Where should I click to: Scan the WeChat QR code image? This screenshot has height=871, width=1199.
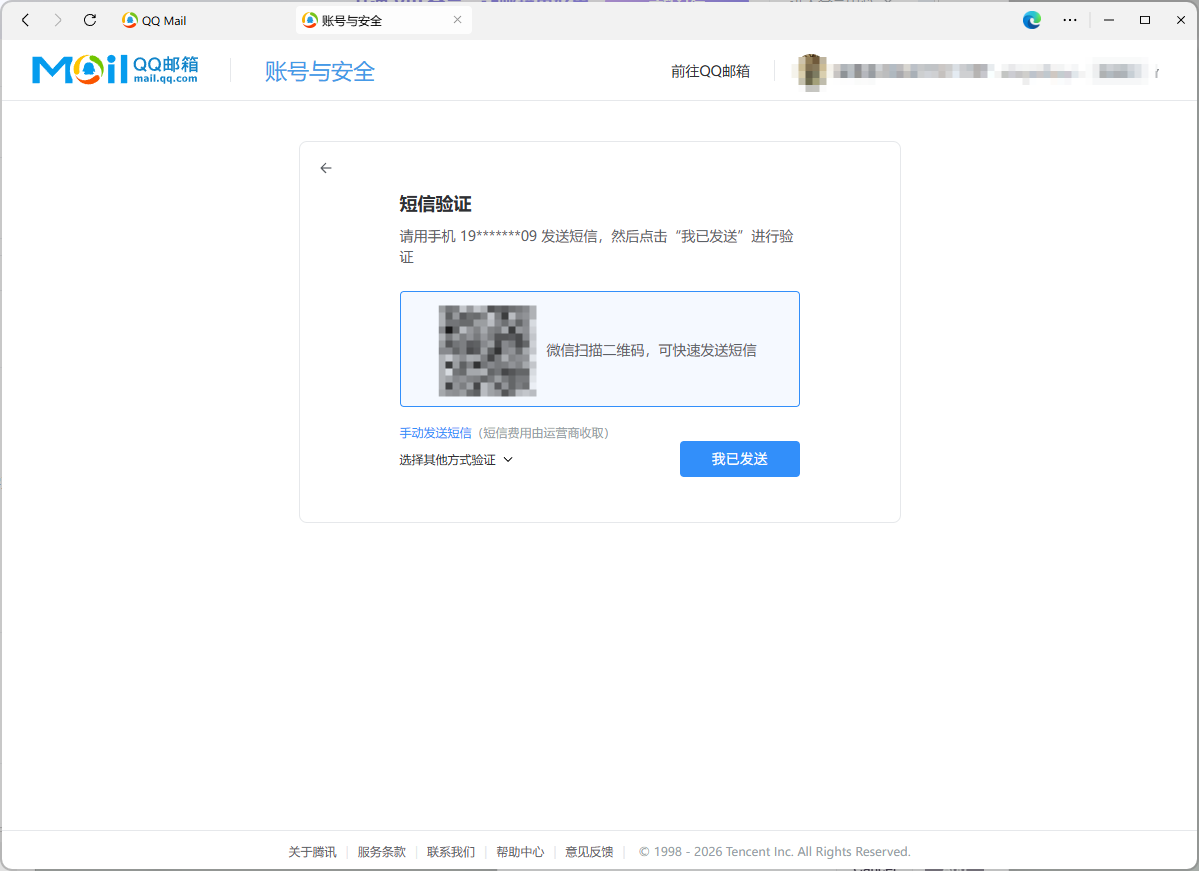pyautogui.click(x=489, y=349)
